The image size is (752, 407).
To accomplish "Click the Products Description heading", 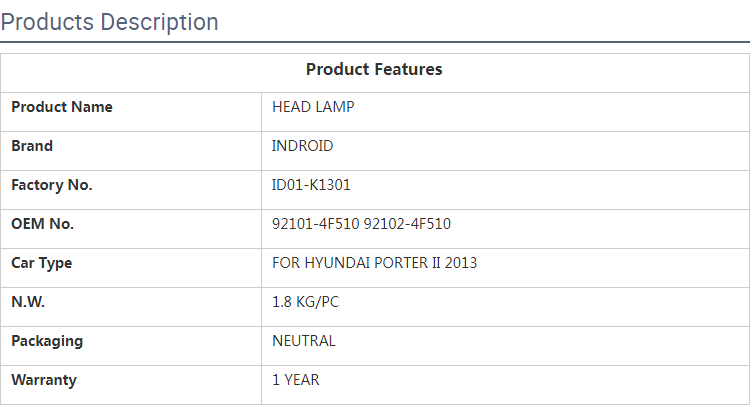I will (110, 22).
